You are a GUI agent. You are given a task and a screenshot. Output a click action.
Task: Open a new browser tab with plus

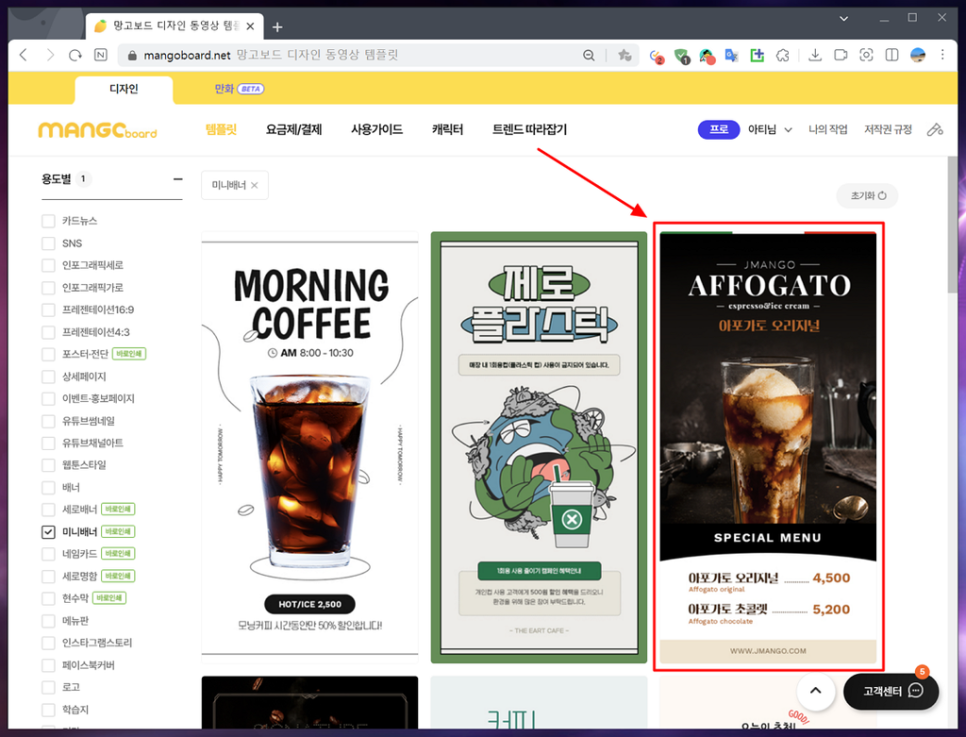(277, 26)
